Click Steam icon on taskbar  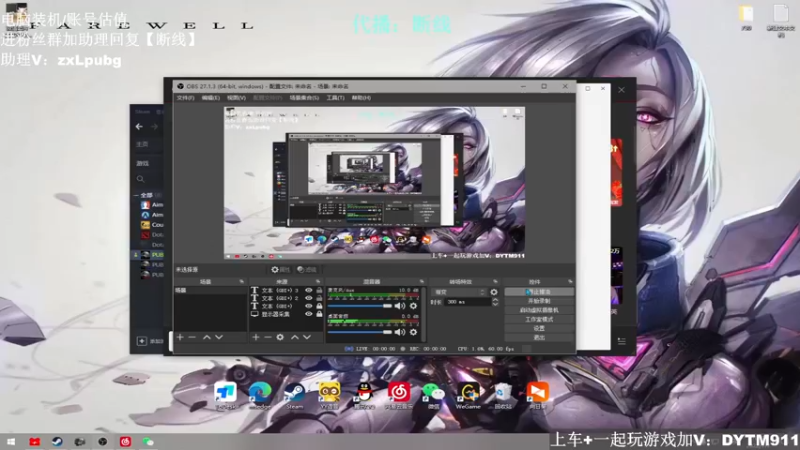pos(57,442)
